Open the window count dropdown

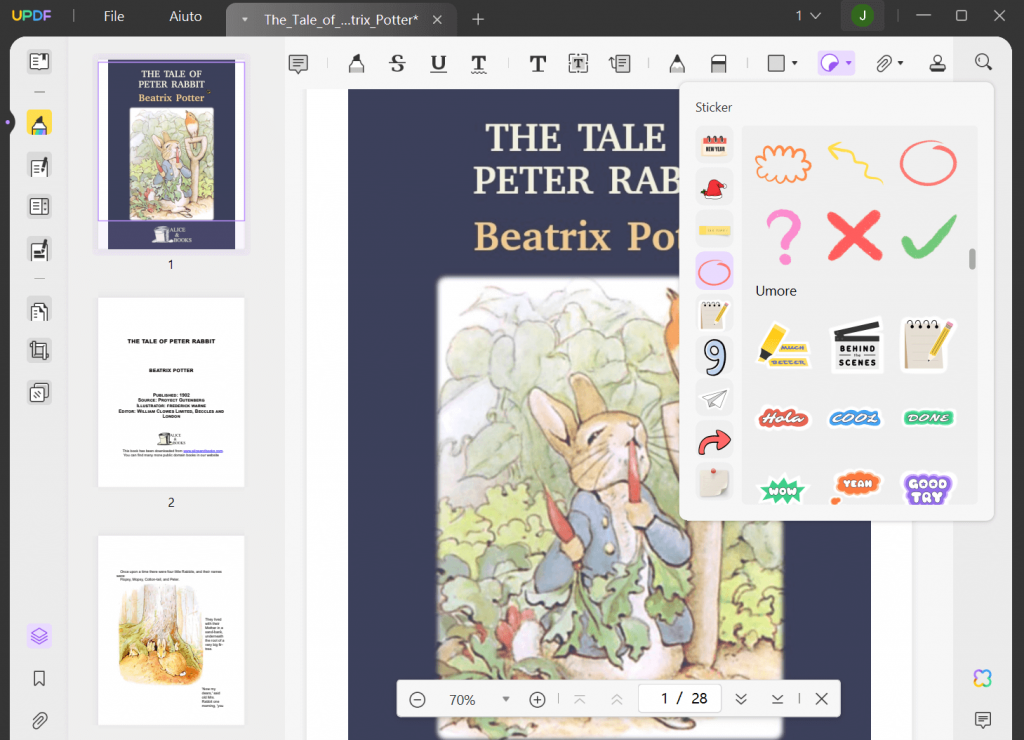(808, 16)
